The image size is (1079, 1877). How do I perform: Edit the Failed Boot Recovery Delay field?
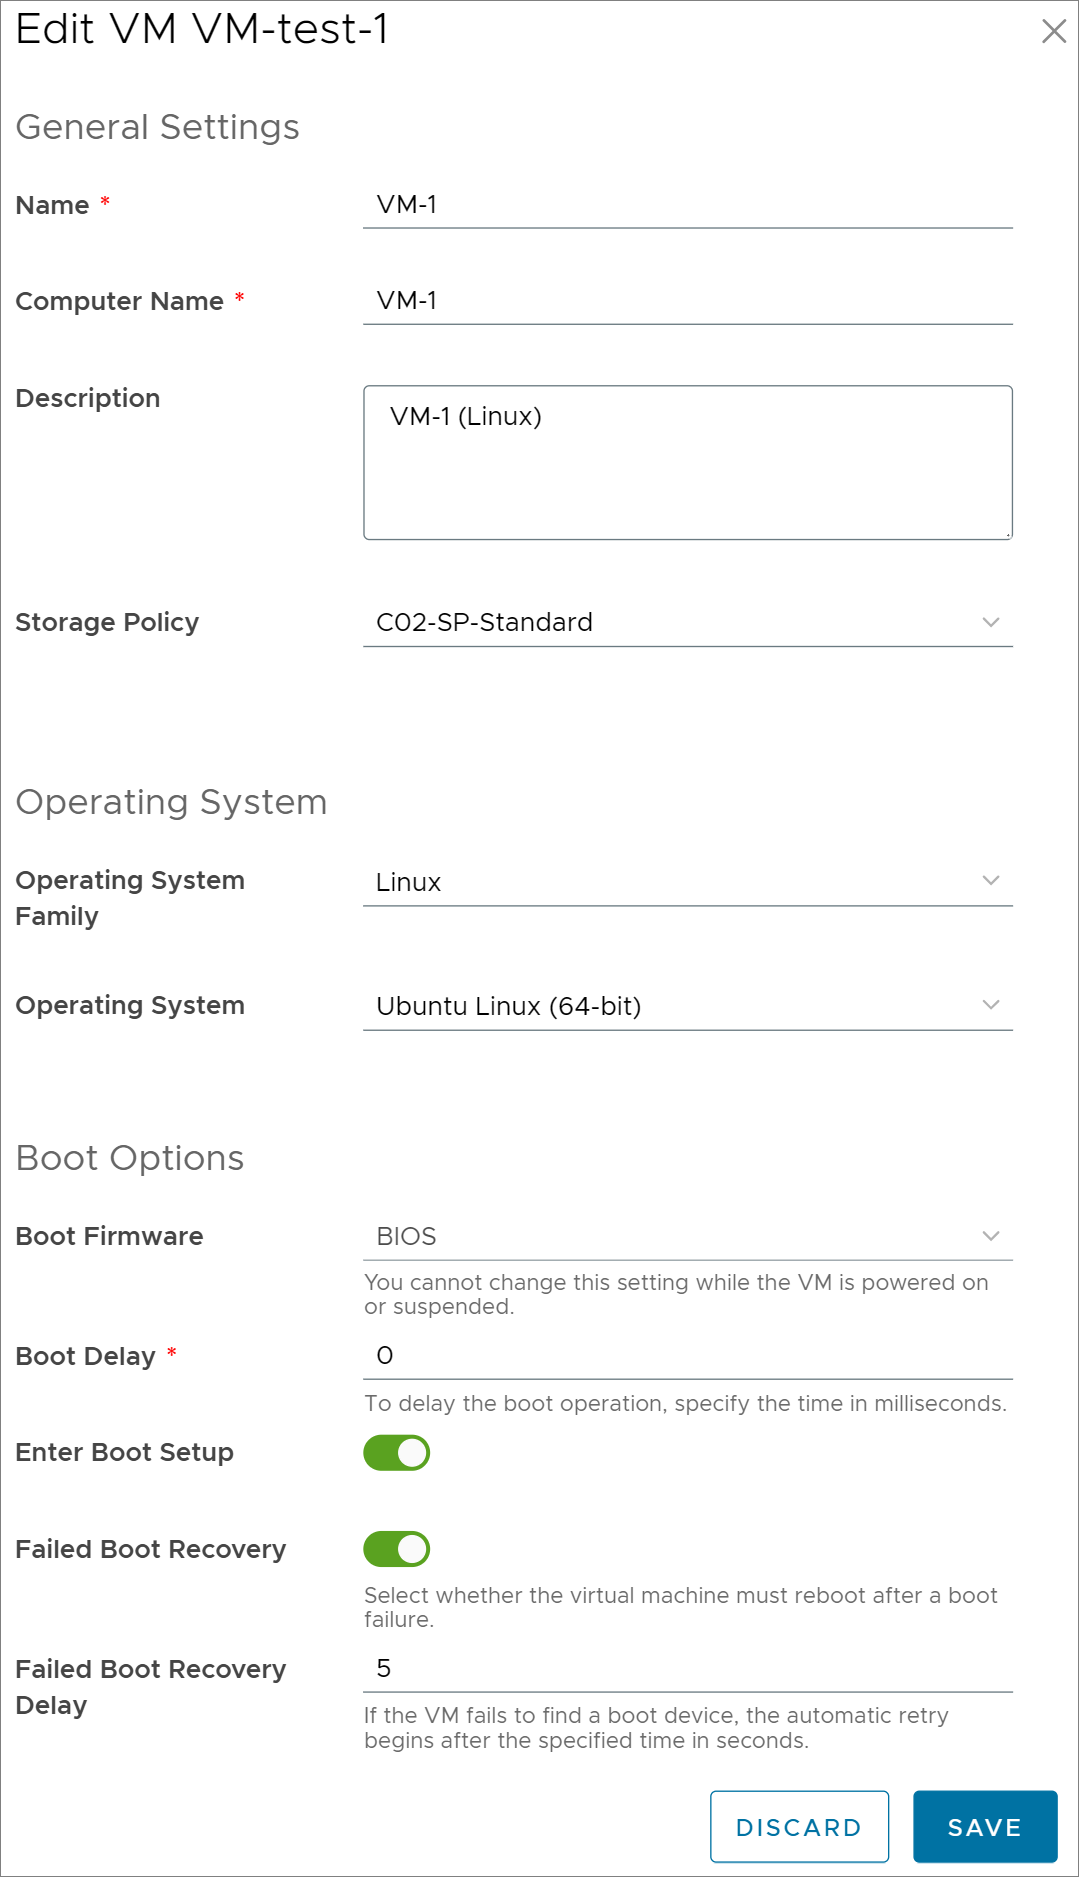(x=688, y=1669)
